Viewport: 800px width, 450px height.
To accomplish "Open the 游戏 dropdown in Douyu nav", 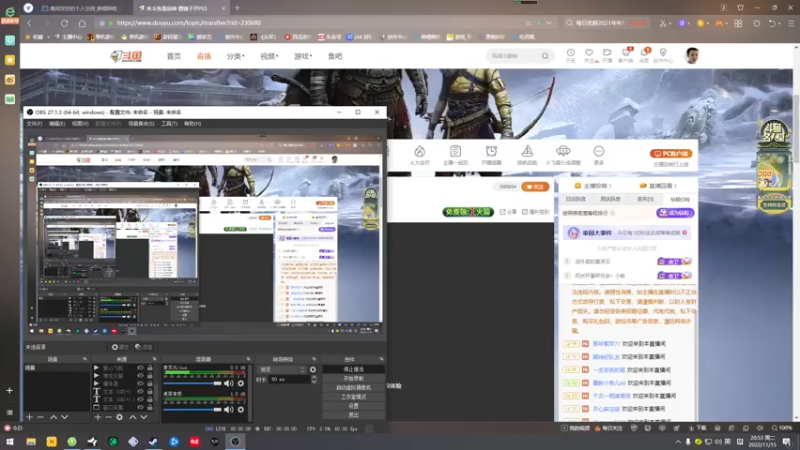I will point(303,56).
